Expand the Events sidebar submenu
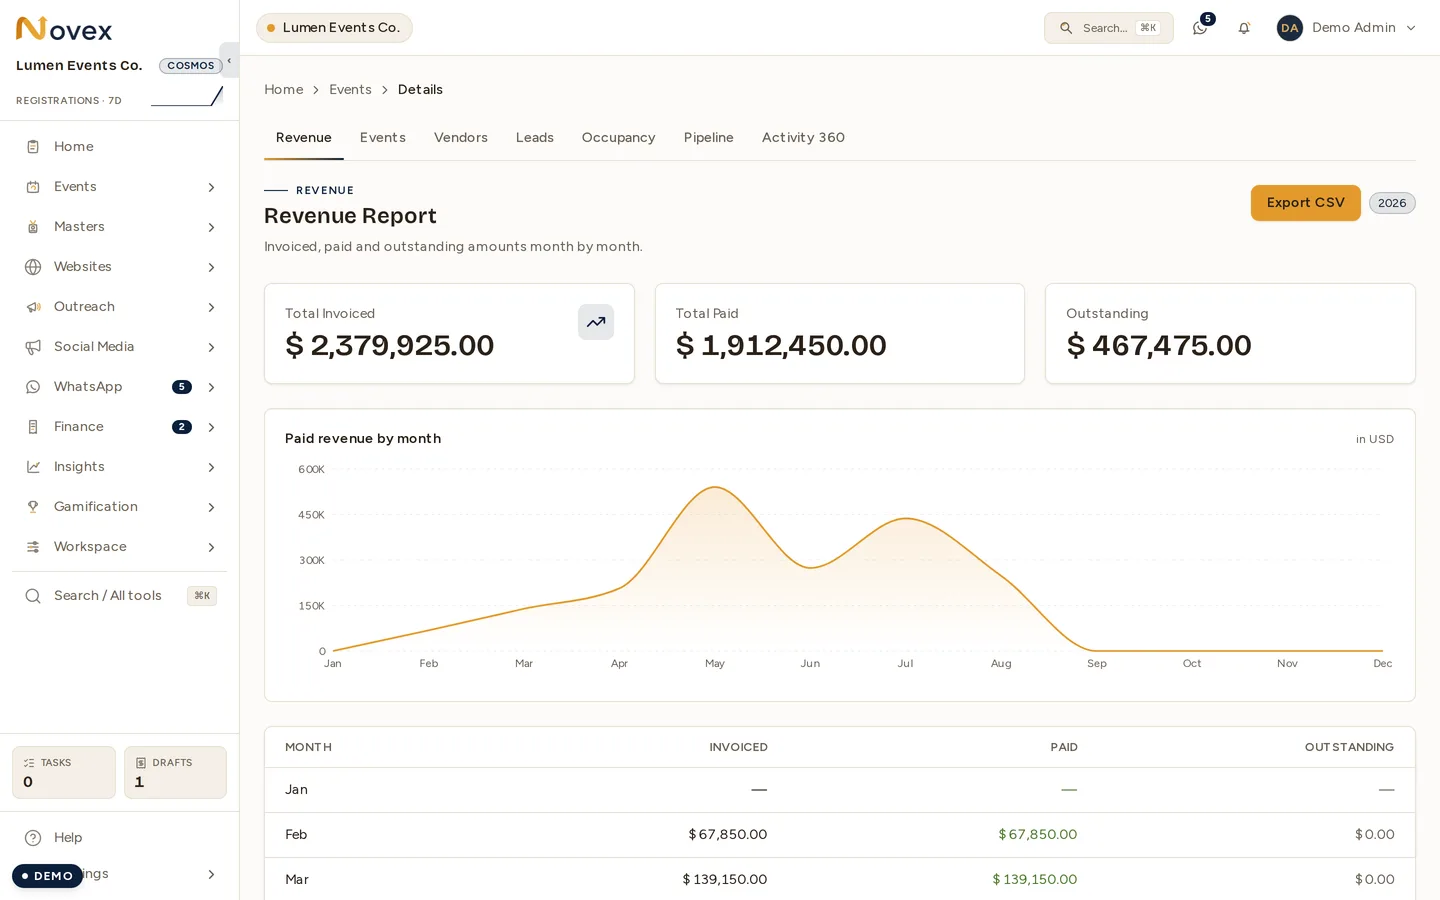This screenshot has height=900, width=1440. (x=211, y=187)
